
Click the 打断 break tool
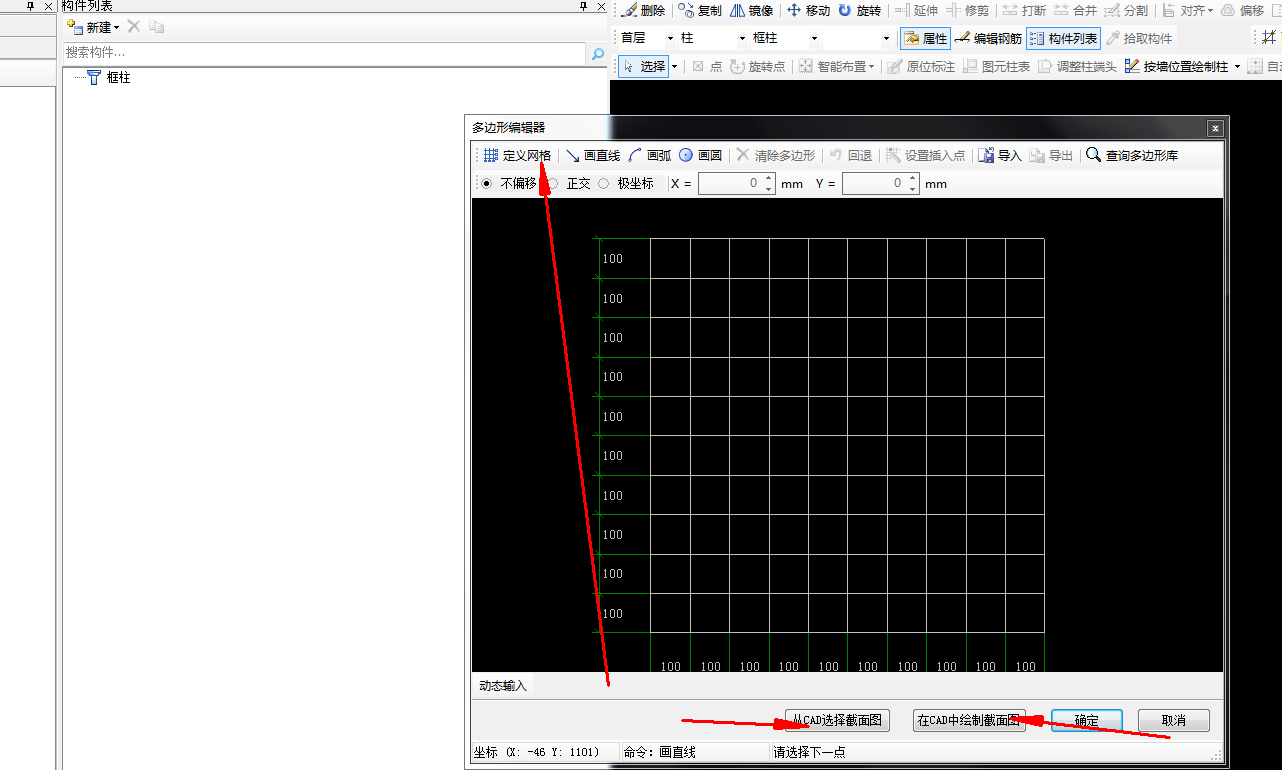coord(1025,11)
